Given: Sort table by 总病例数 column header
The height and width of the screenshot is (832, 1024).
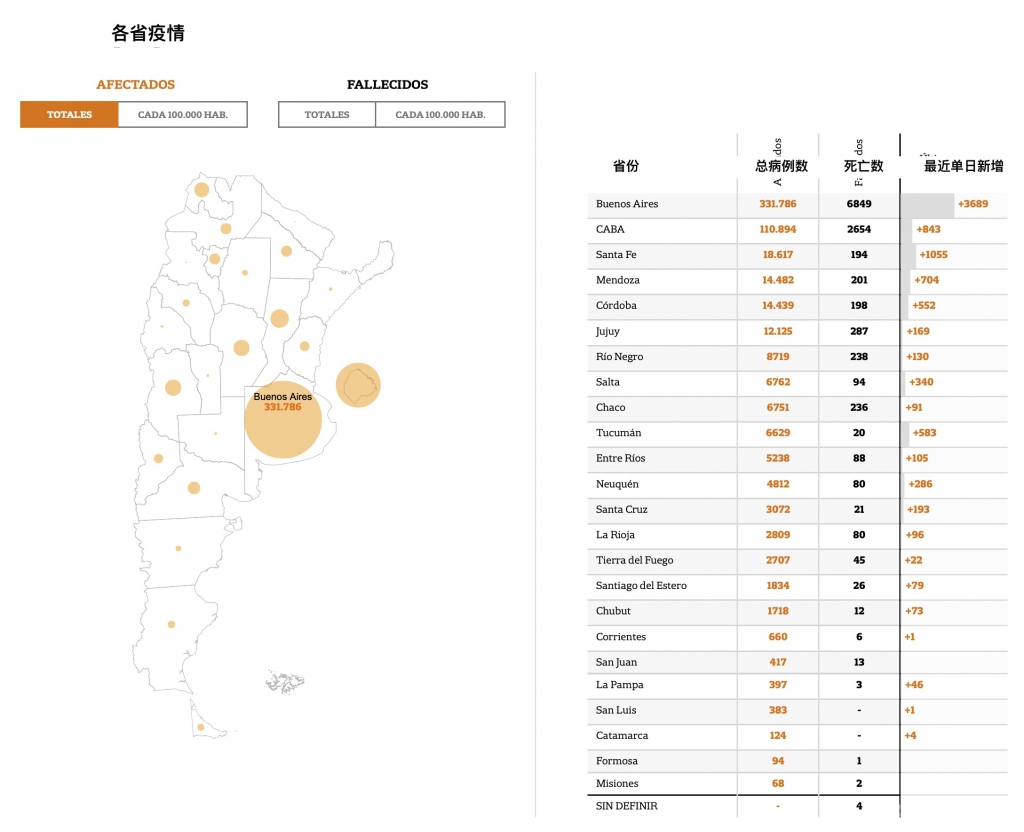Looking at the screenshot, I should pos(781,166).
